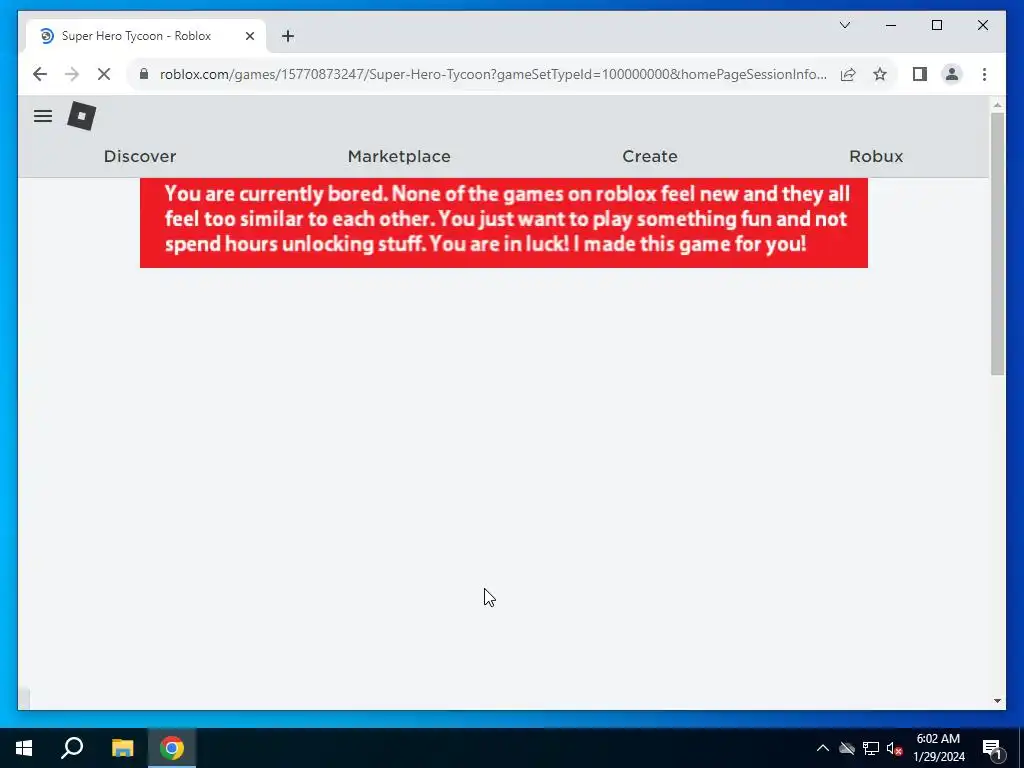Image resolution: width=1024 pixels, height=768 pixels.
Task: Share this page via the share icon
Action: (848, 74)
